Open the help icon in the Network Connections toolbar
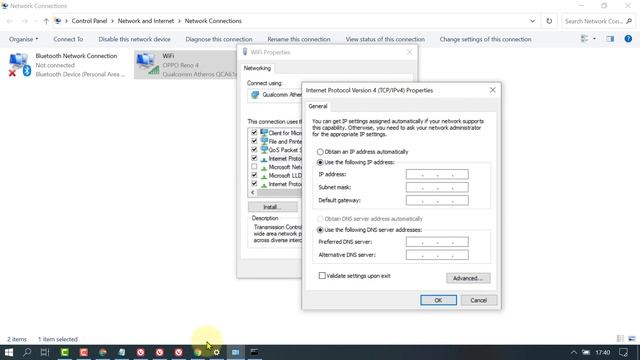Screen dimensions: 640x360 pos(628,39)
